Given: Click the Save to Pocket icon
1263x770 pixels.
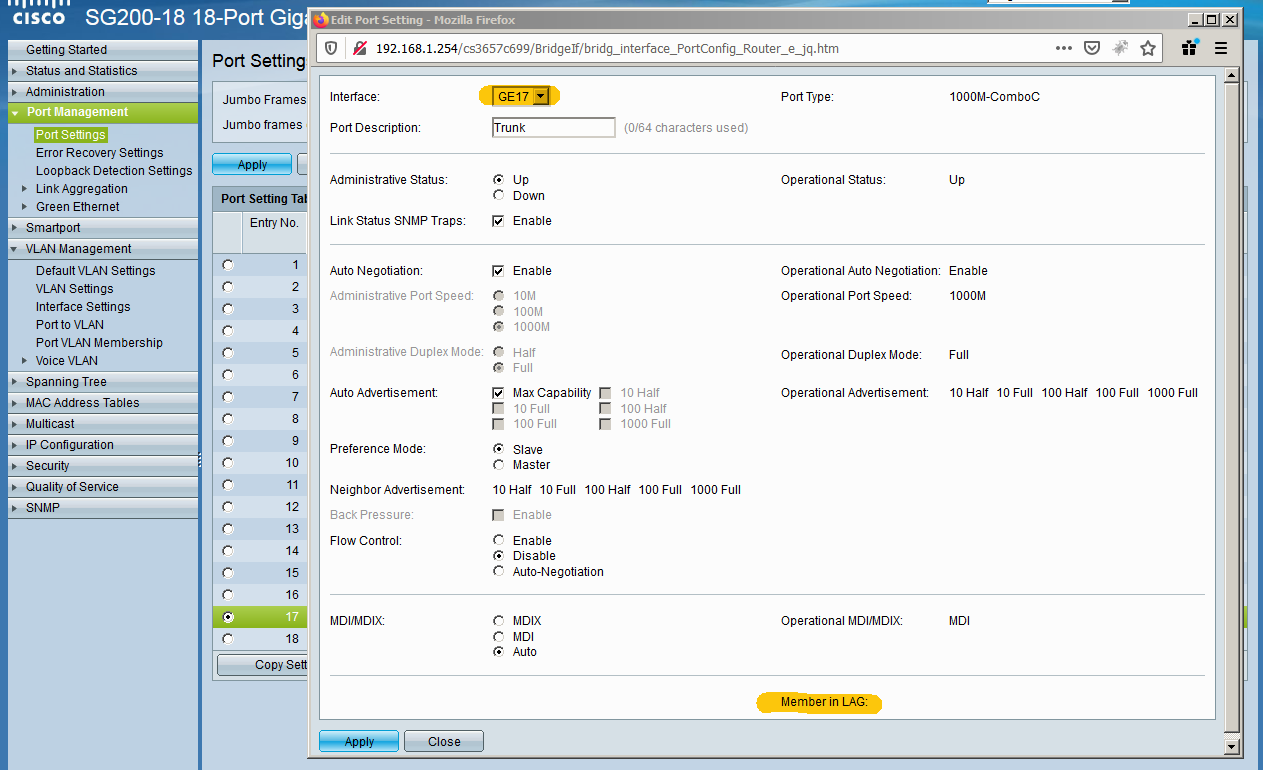Looking at the screenshot, I should coord(1092,48).
